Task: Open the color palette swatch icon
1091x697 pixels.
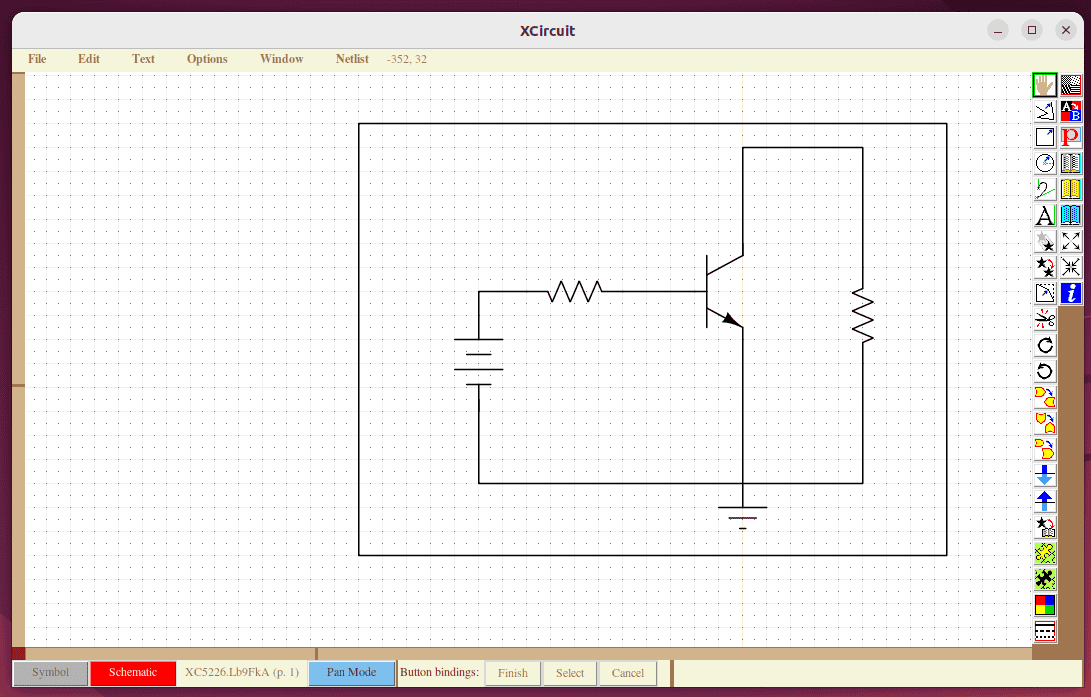Action: 1044,603
